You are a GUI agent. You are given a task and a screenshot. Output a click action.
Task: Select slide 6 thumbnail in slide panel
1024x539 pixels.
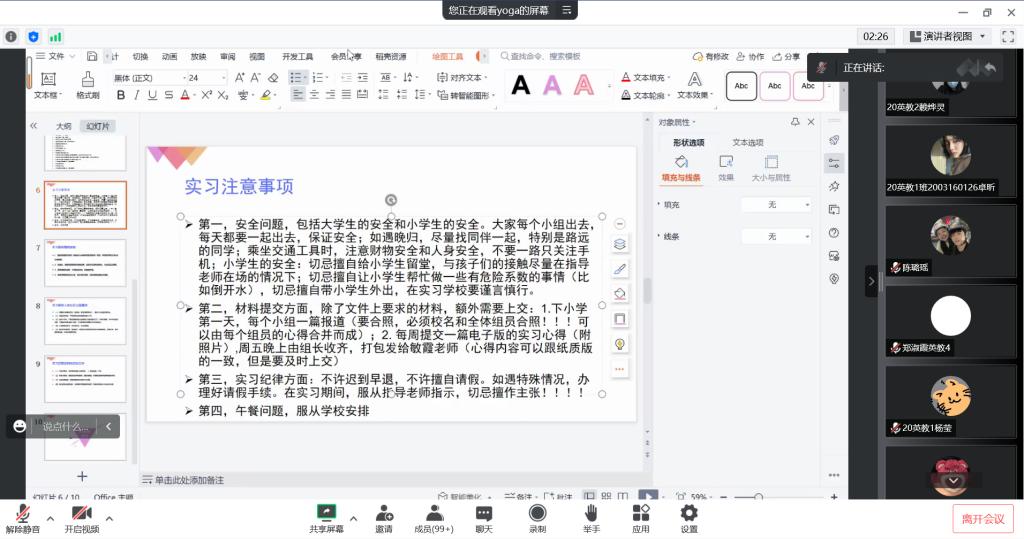tap(85, 206)
